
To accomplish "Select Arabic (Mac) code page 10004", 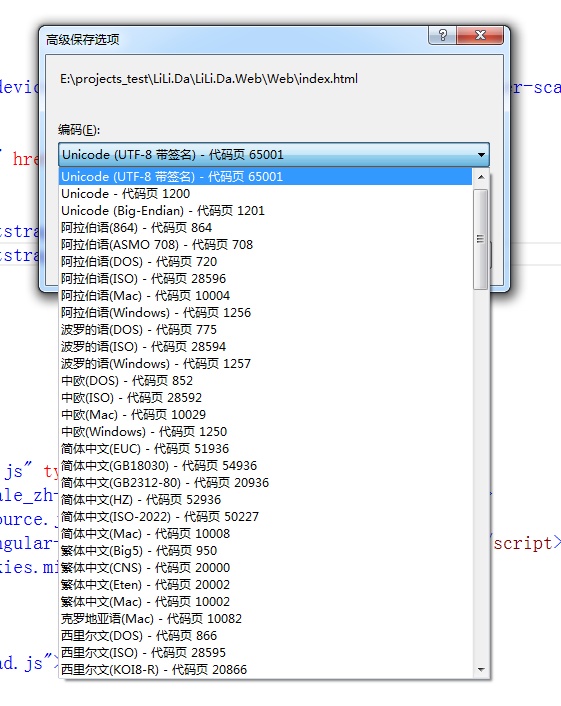I will tap(266, 296).
